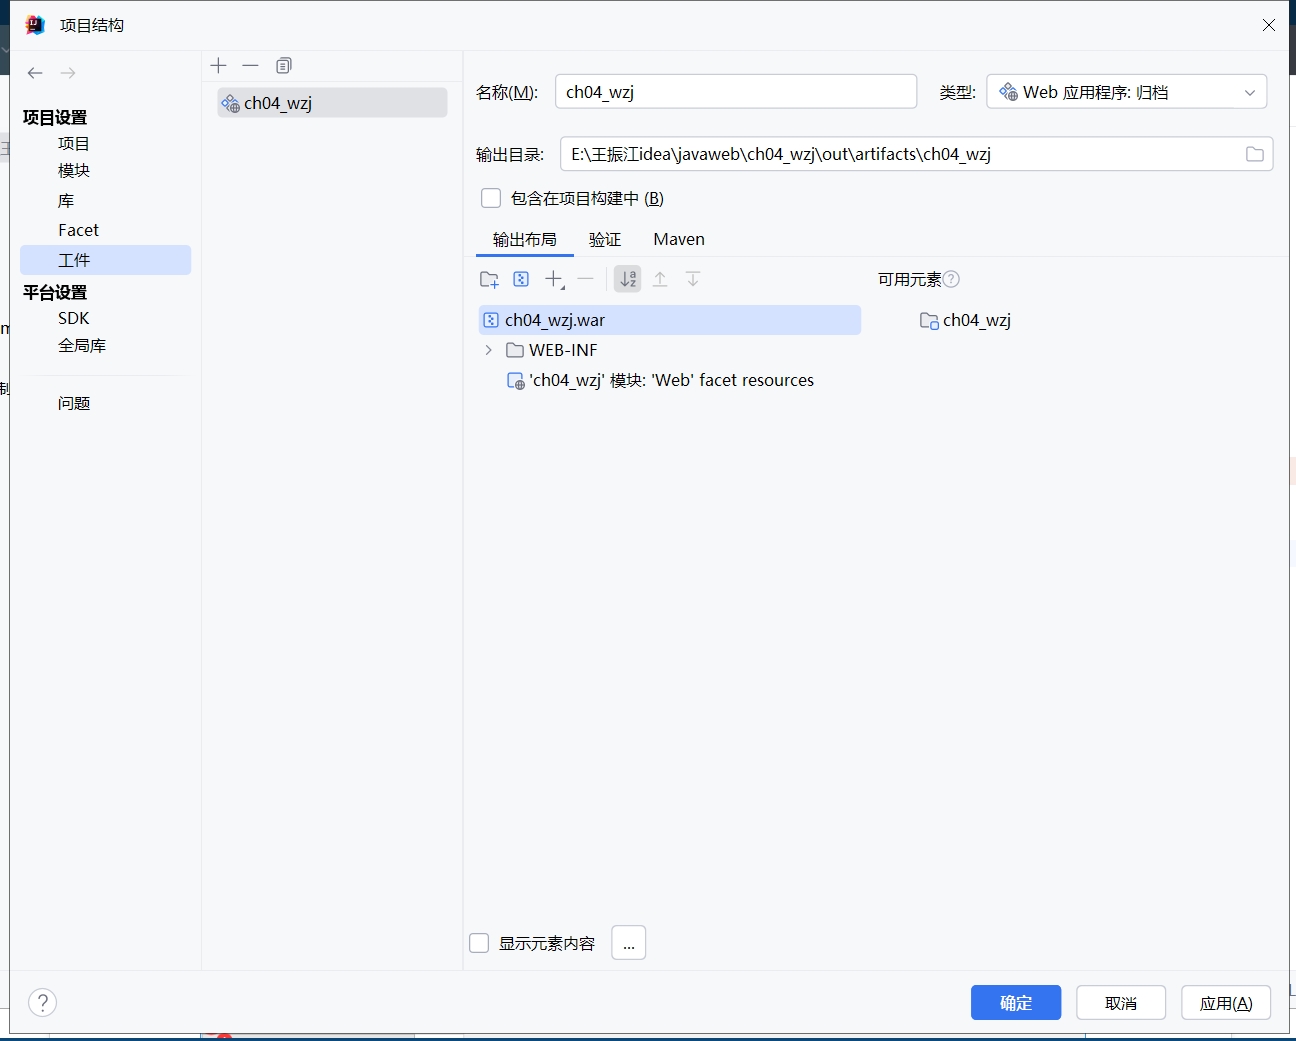Viewport: 1296px width, 1041px height.
Task: Click the help question mark icon
Action: pos(43,1002)
